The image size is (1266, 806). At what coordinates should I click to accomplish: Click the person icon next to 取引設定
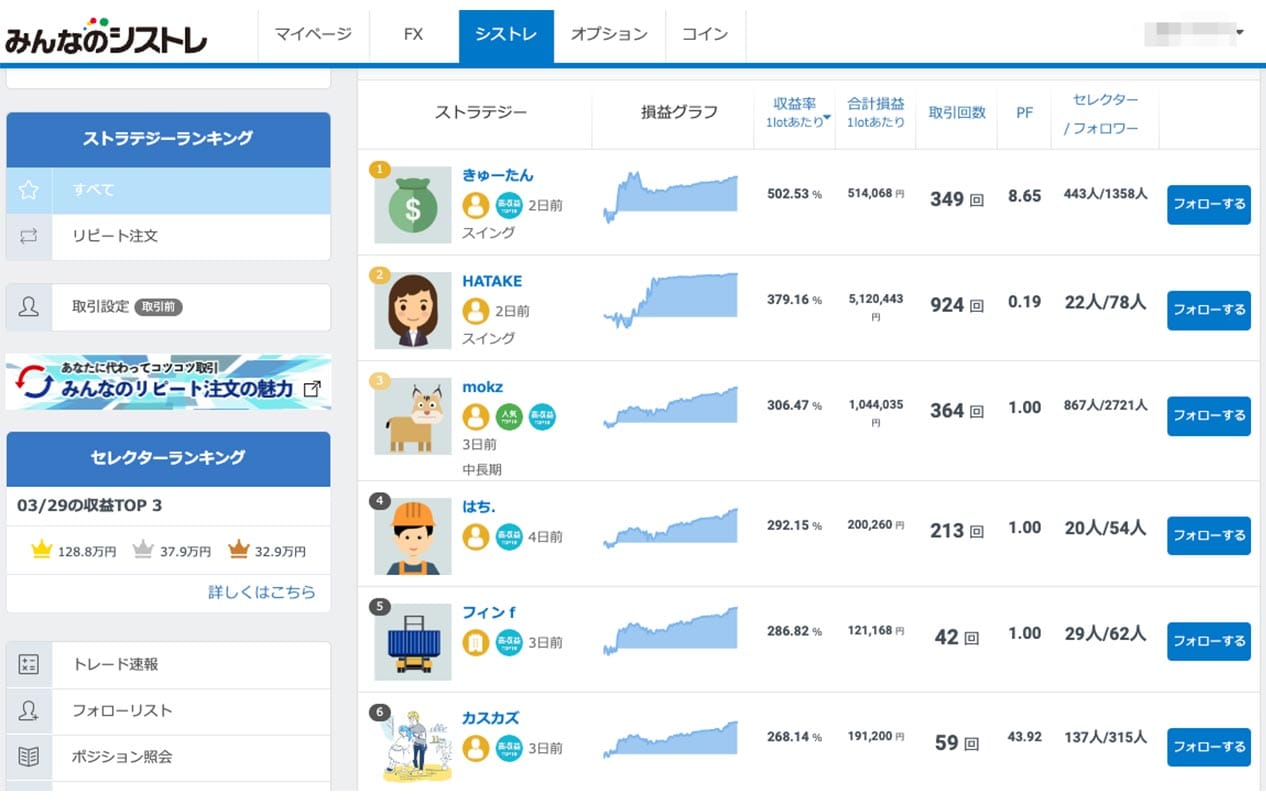pos(28,307)
